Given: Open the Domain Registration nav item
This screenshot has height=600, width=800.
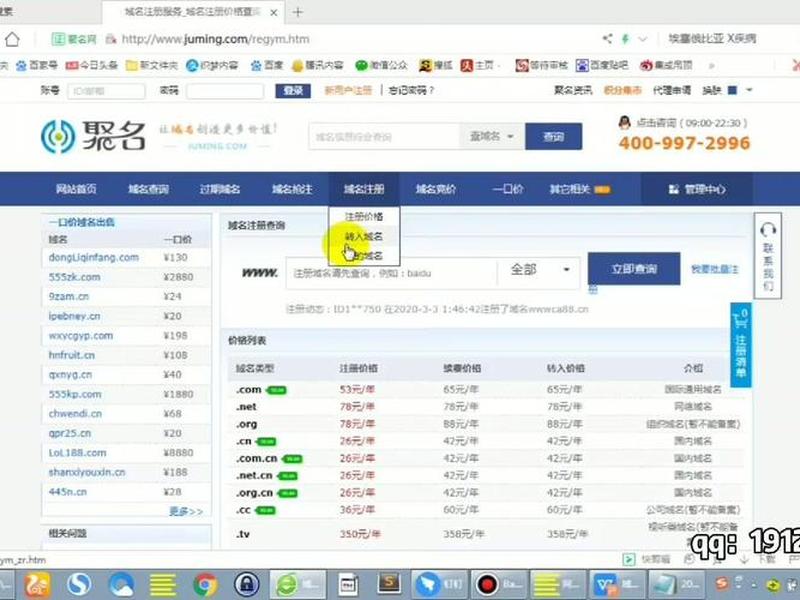Looking at the screenshot, I should coord(364,189).
